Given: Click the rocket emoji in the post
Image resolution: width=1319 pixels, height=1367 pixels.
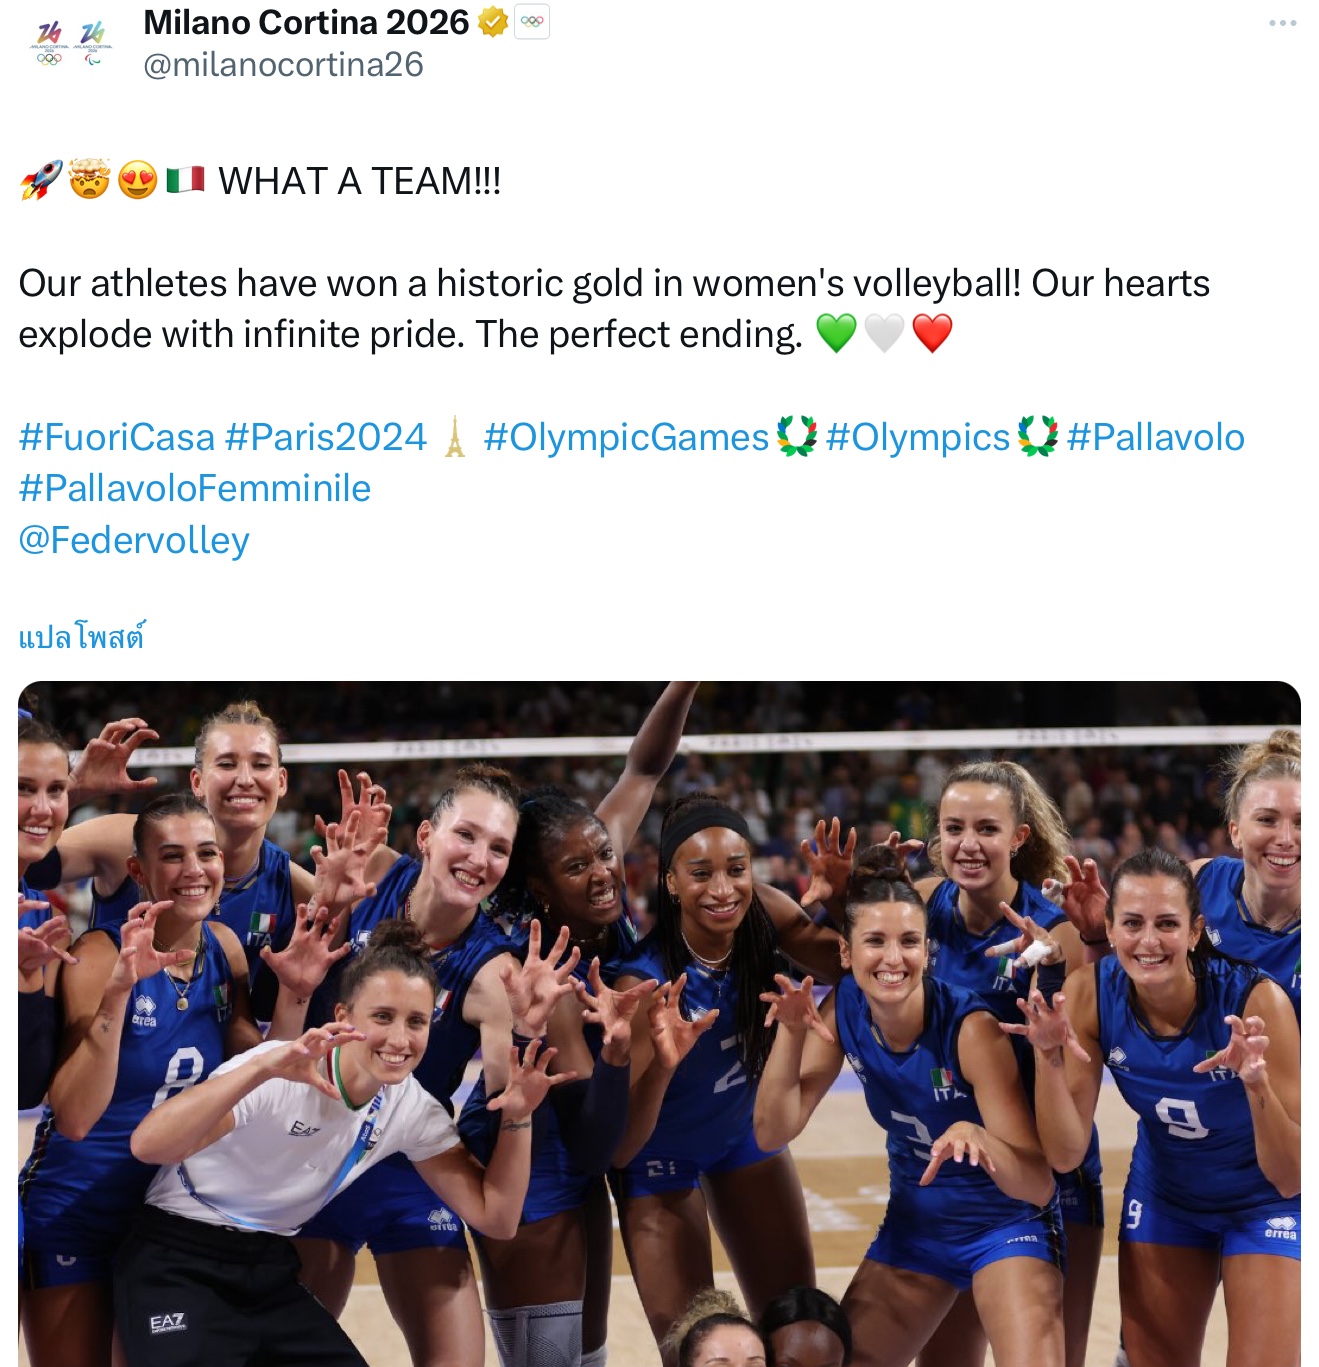Looking at the screenshot, I should [x=41, y=181].
